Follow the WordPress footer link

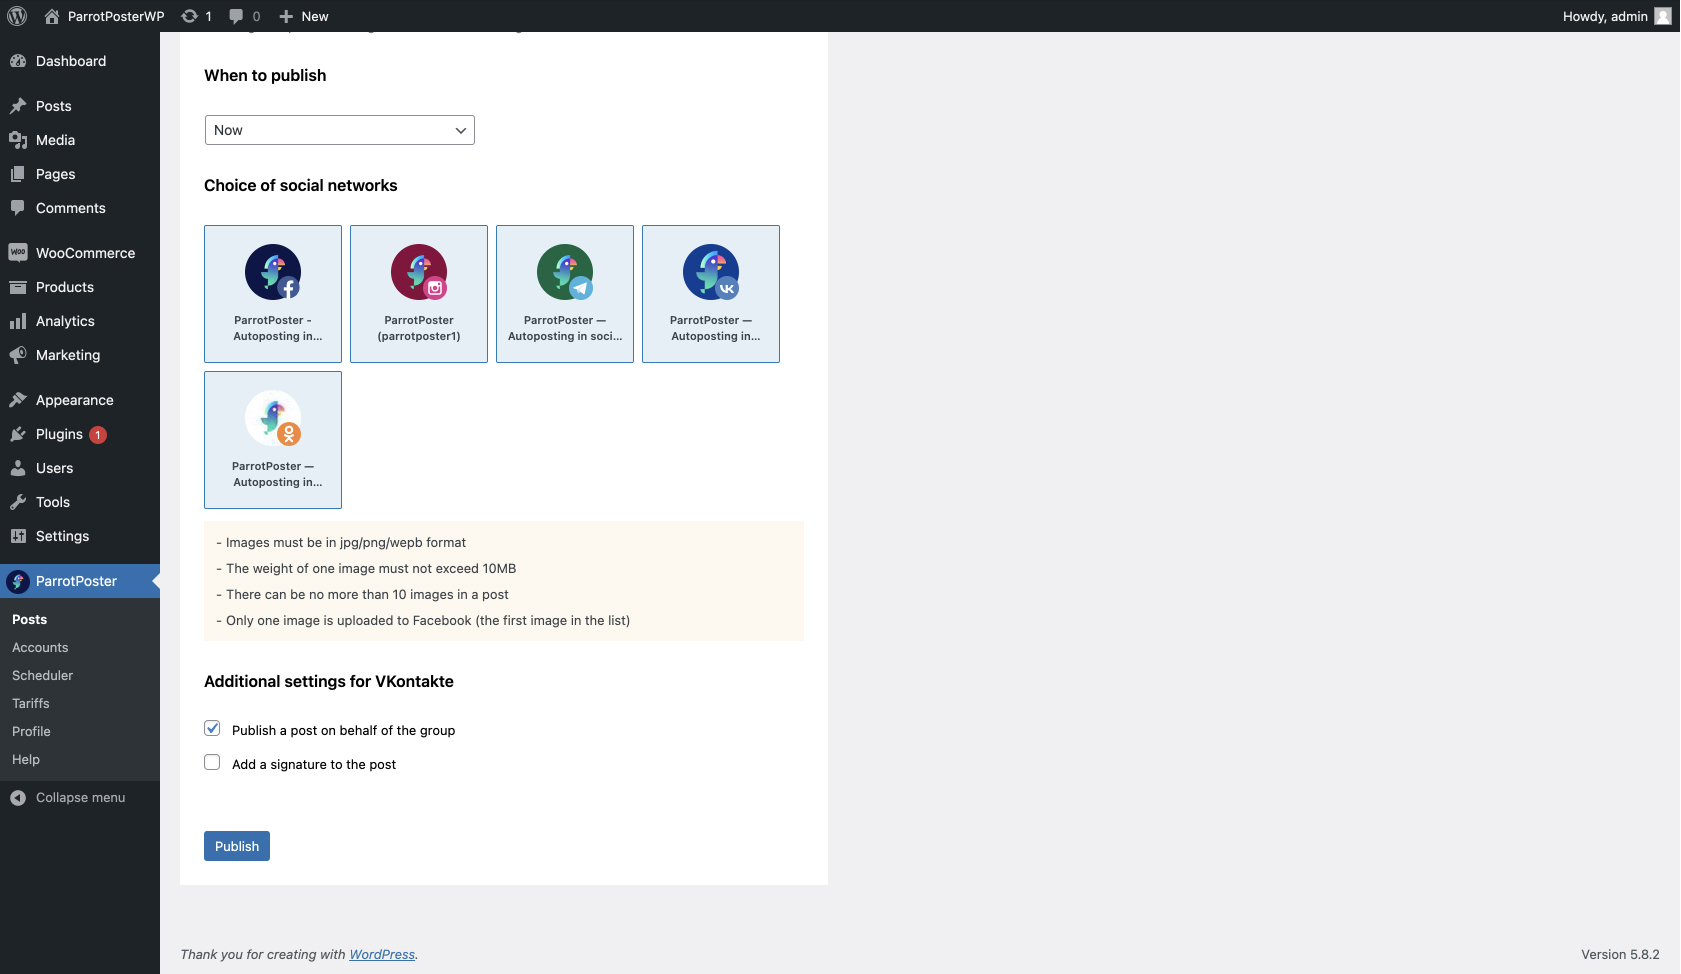(x=382, y=955)
